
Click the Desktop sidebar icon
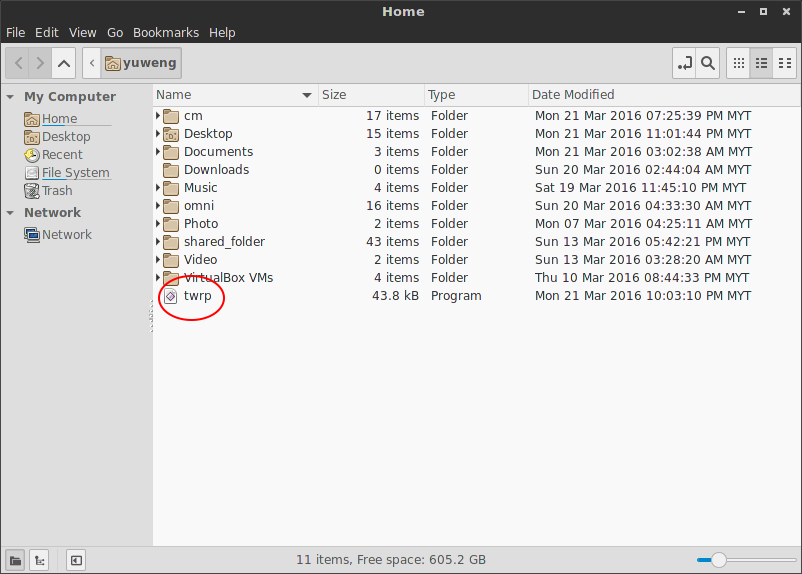32,137
